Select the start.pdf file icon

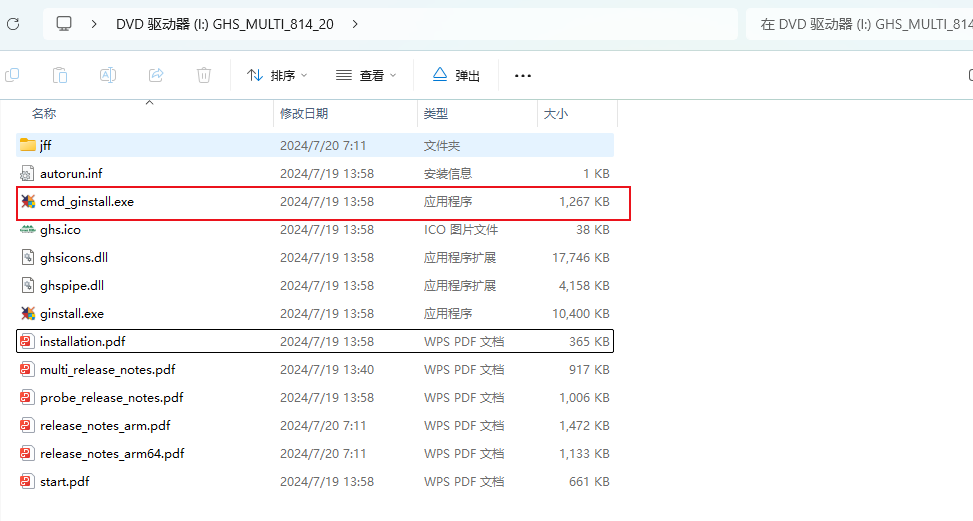click(x=28, y=481)
